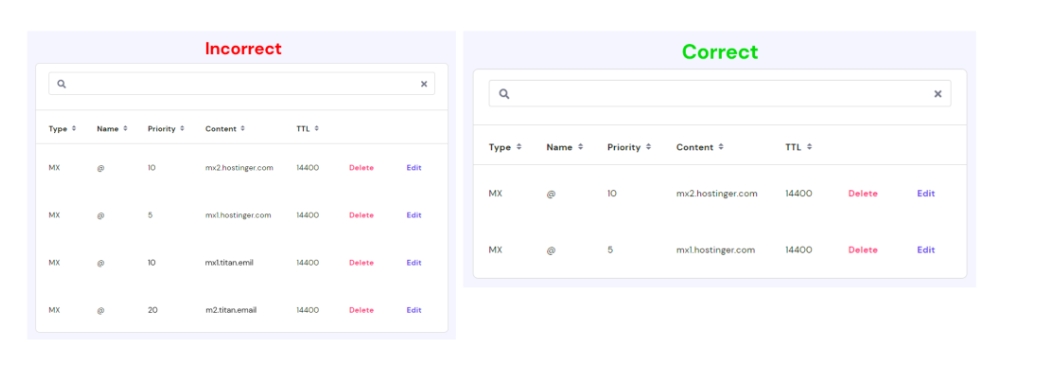
Task: Click TTL 14400 in the mx1.titan.emil row
Action: (307, 262)
